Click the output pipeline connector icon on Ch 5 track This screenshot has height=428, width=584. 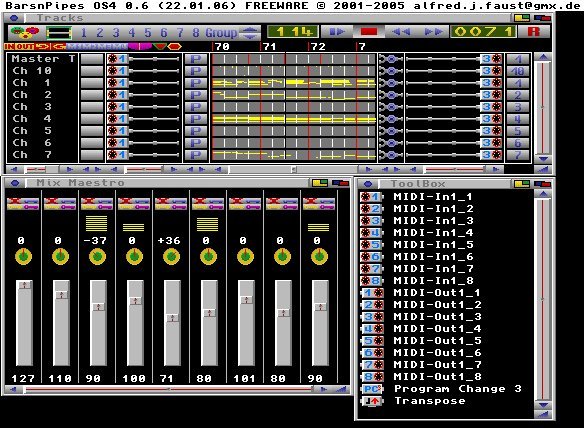390,131
